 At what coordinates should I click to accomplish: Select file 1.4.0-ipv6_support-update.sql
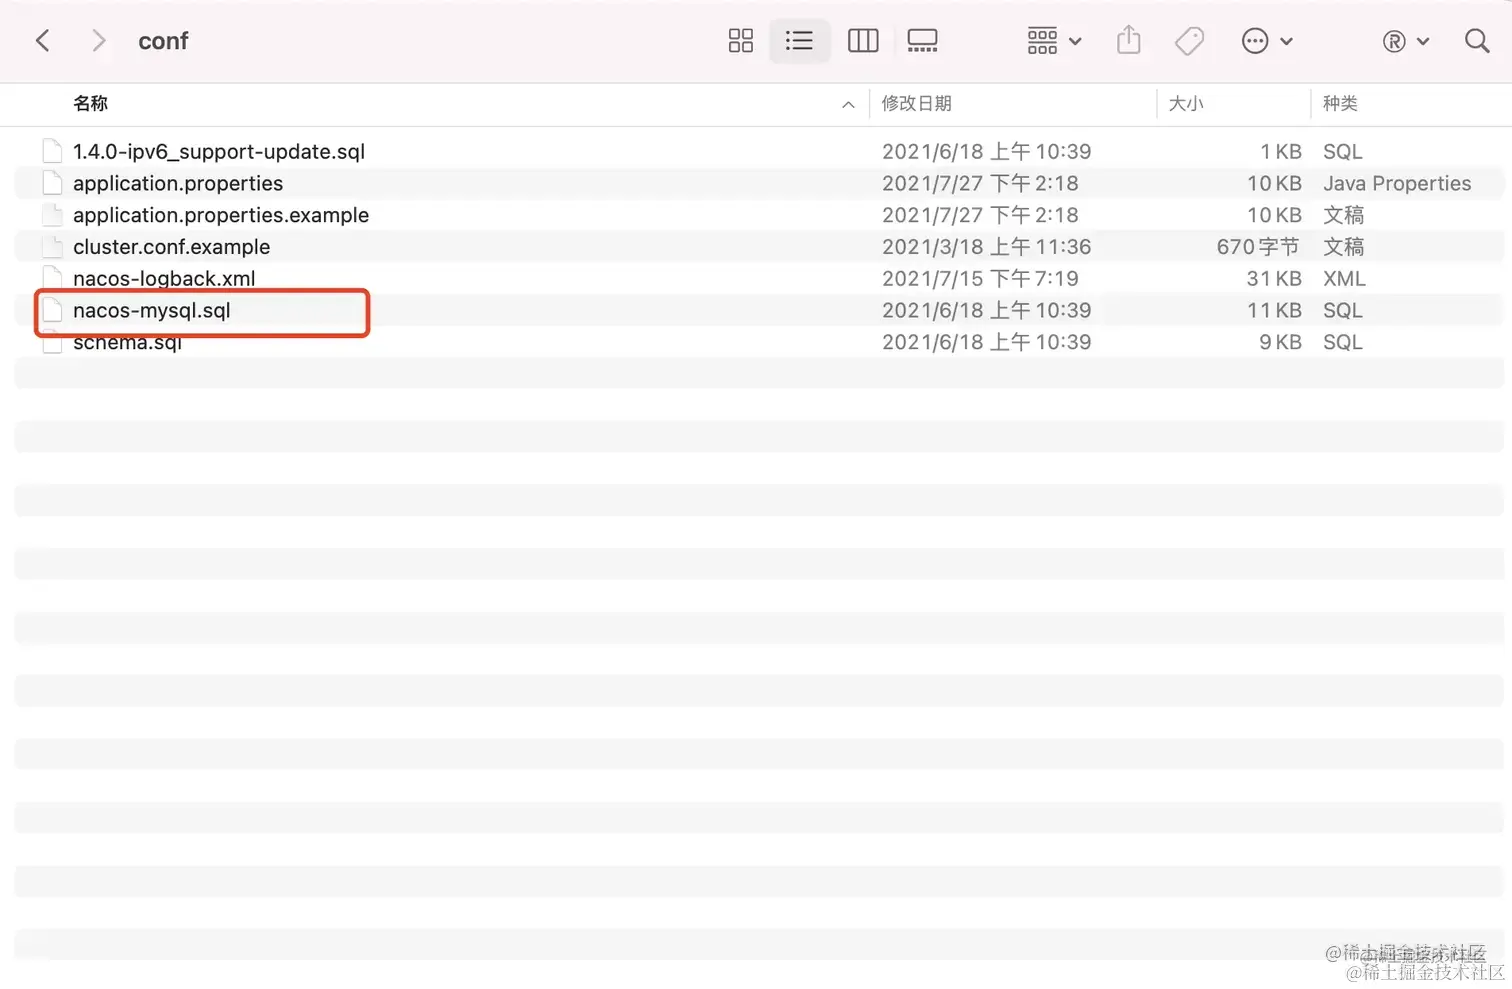pos(219,151)
